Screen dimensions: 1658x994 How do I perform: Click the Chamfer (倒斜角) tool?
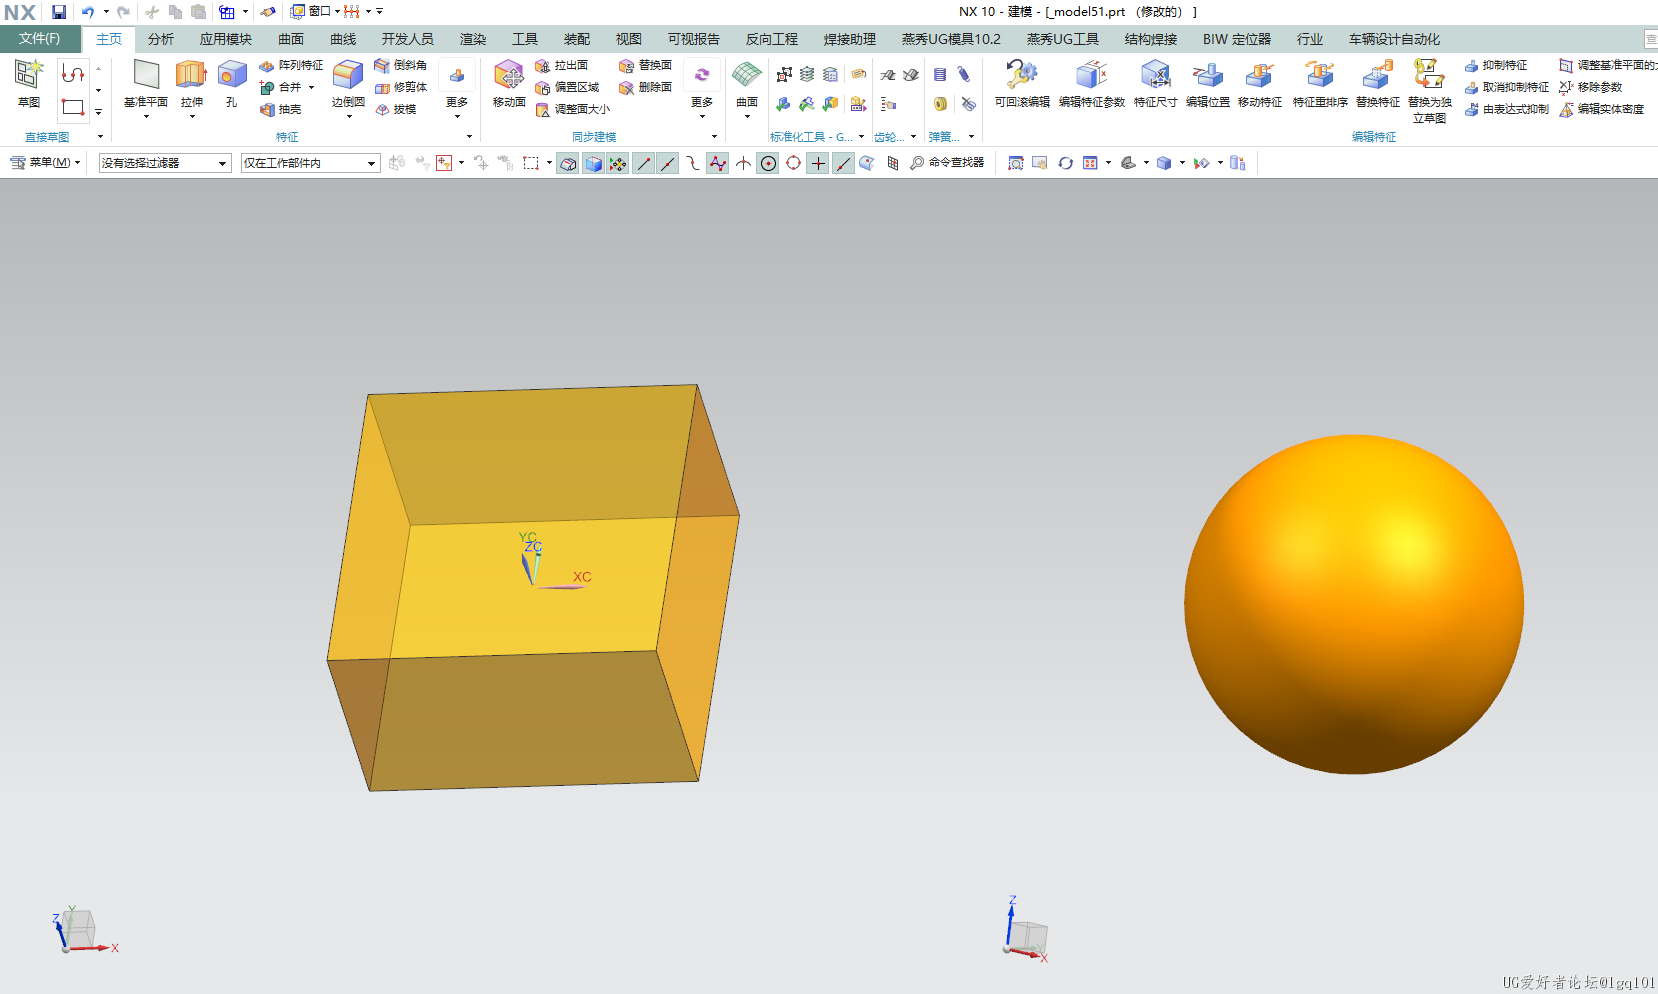click(x=401, y=65)
